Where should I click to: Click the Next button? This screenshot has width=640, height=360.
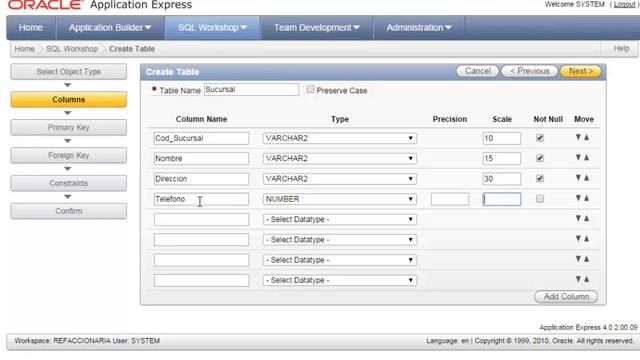click(x=580, y=71)
